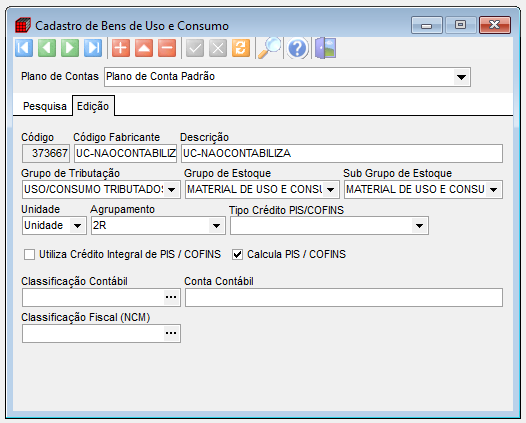Open help with question mark icon
Viewport: 526px width, 423px height.
[298, 48]
